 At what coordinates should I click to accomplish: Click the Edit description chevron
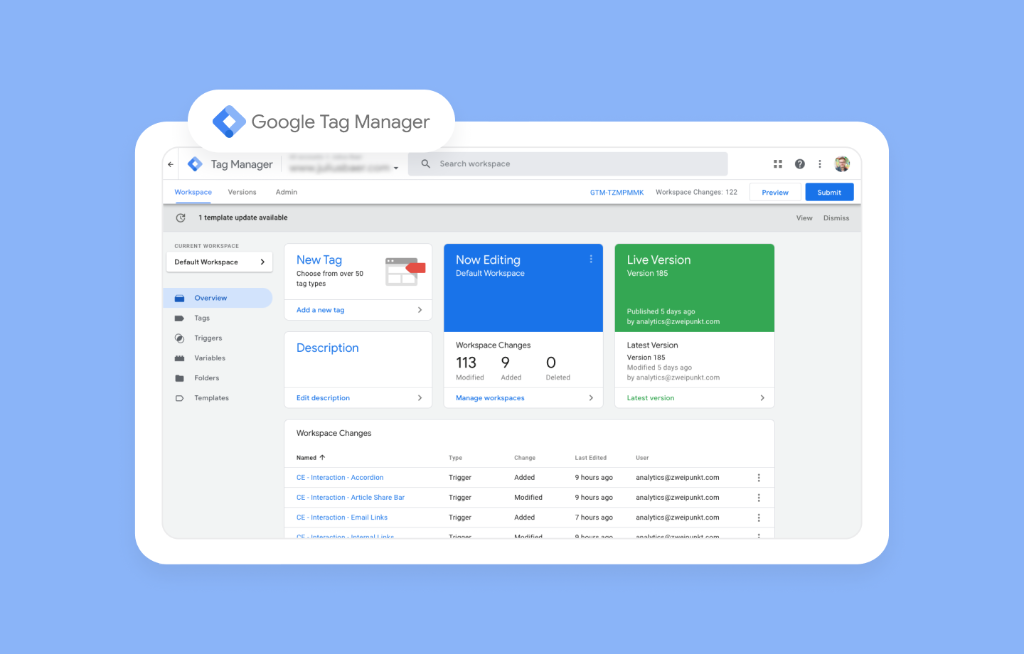420,398
